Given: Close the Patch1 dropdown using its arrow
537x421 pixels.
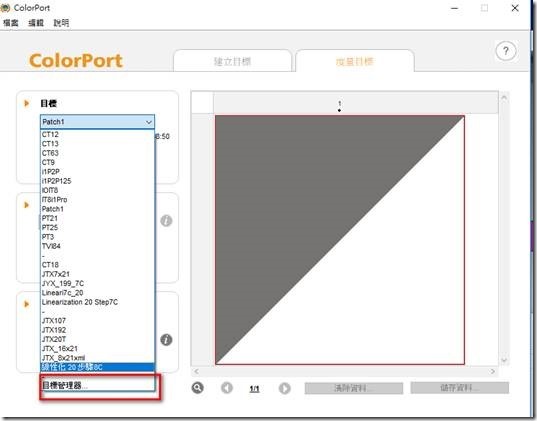Looking at the screenshot, I should coord(149,122).
